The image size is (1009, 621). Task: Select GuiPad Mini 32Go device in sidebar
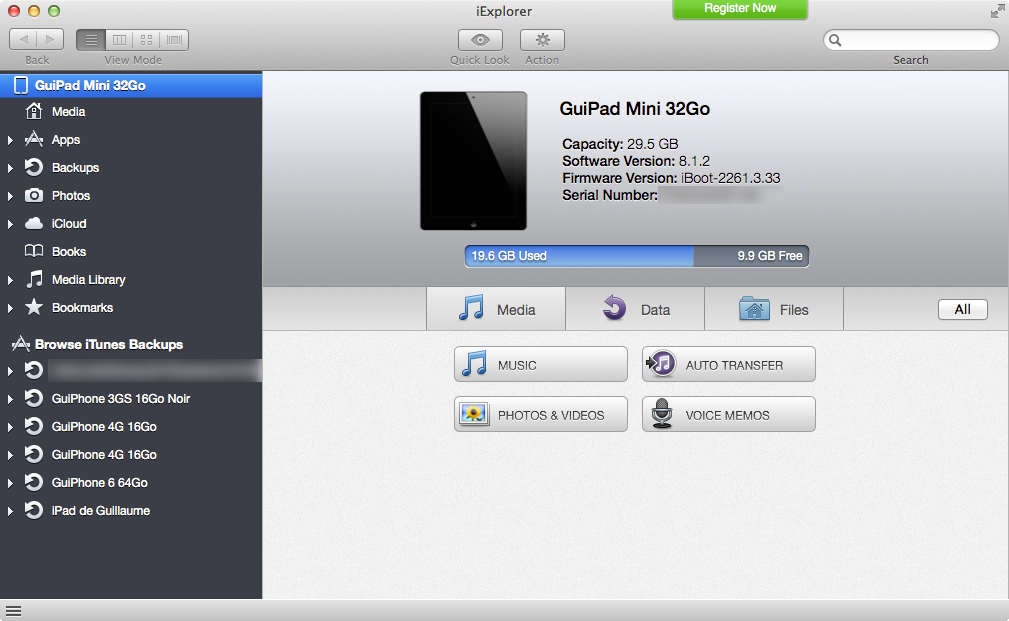click(131, 86)
